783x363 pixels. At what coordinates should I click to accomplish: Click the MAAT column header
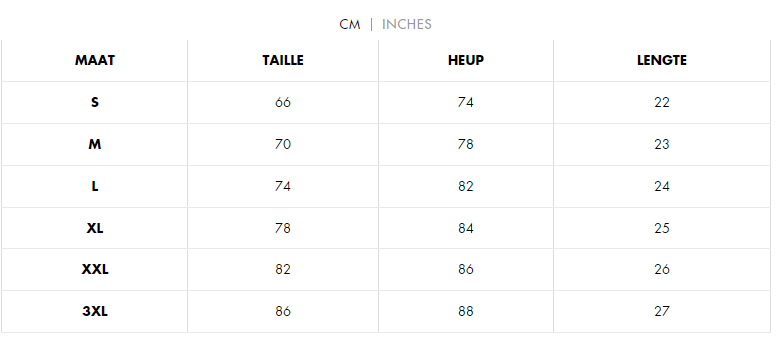95,60
